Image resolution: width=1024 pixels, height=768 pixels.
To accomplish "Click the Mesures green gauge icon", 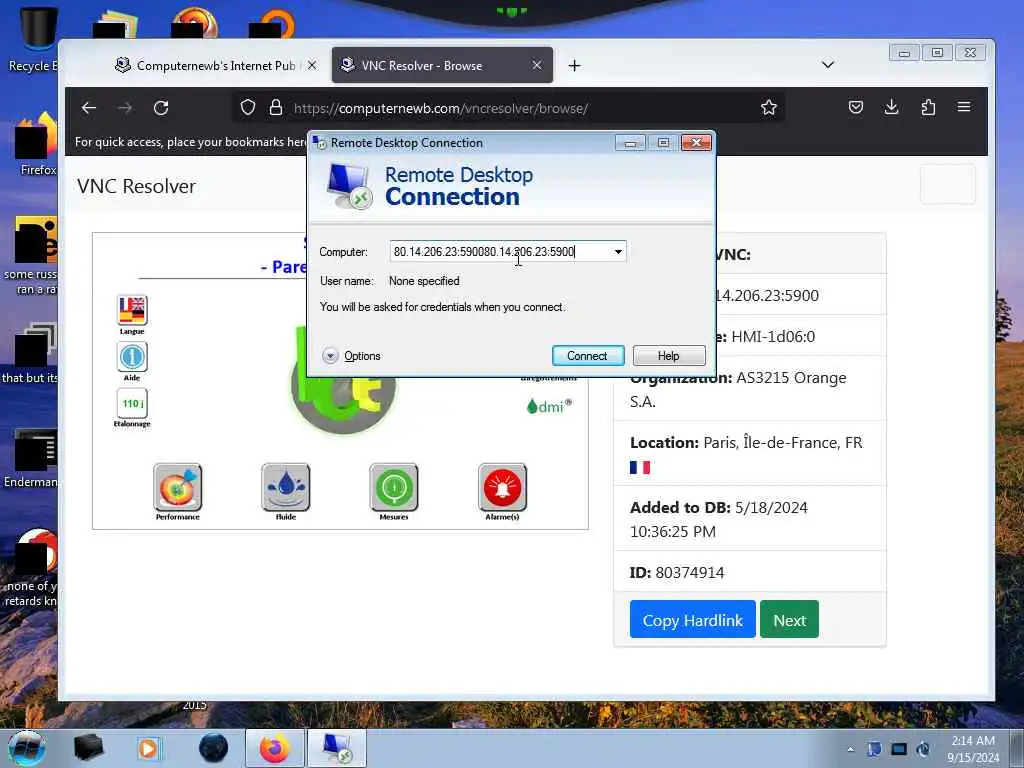I will pos(394,487).
